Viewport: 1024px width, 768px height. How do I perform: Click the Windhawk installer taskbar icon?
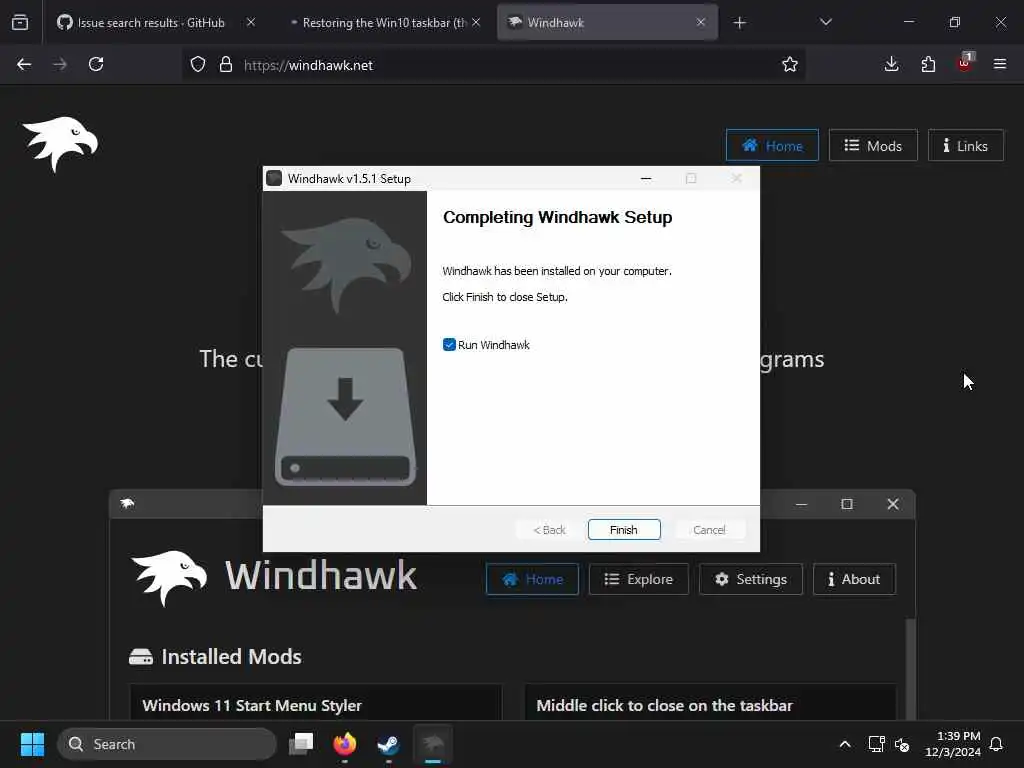pos(433,744)
